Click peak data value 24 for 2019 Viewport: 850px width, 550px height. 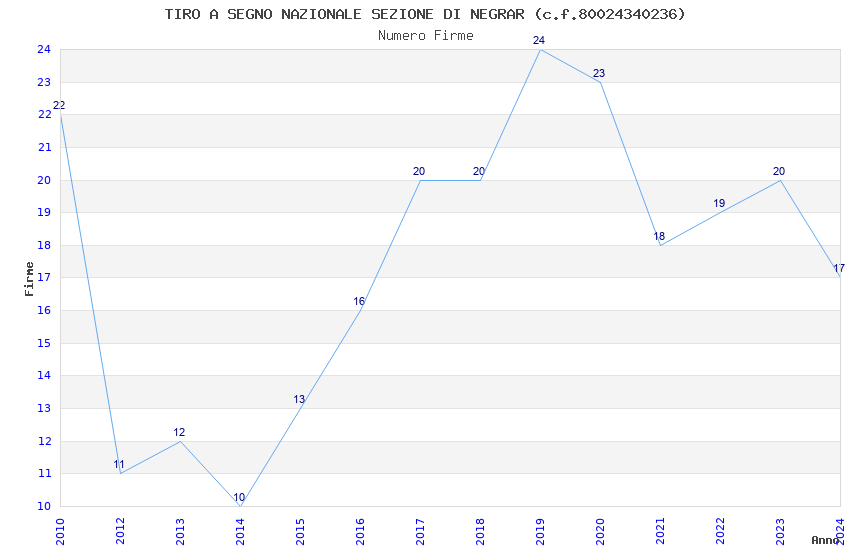point(539,41)
